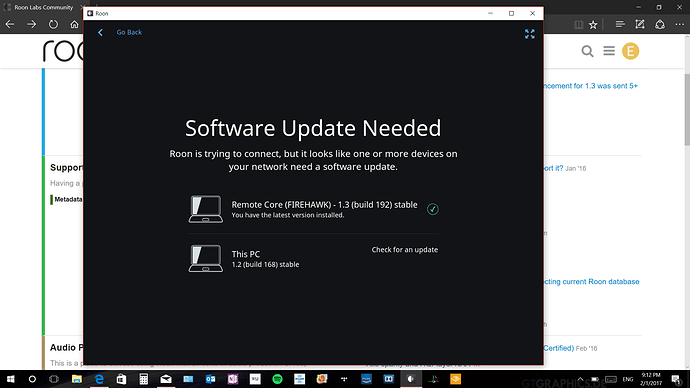Click the yellow E user avatar

pyautogui.click(x=630, y=51)
